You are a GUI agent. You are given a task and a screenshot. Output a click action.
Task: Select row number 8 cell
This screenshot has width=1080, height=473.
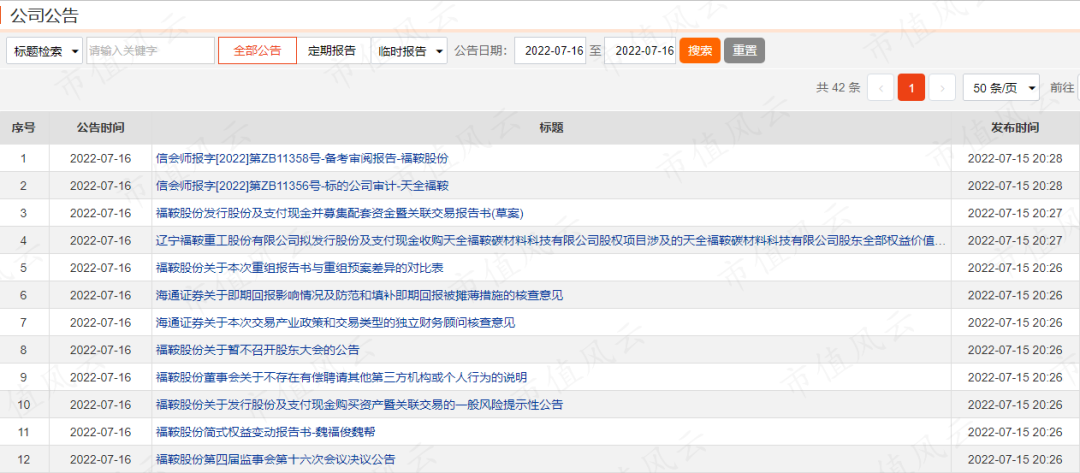coord(24,350)
